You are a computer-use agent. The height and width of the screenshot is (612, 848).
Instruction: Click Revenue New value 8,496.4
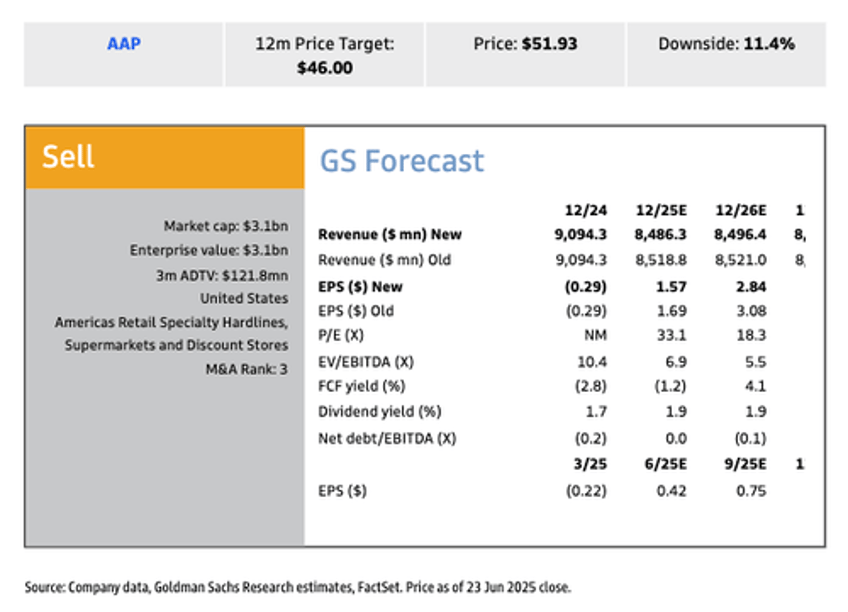point(740,235)
